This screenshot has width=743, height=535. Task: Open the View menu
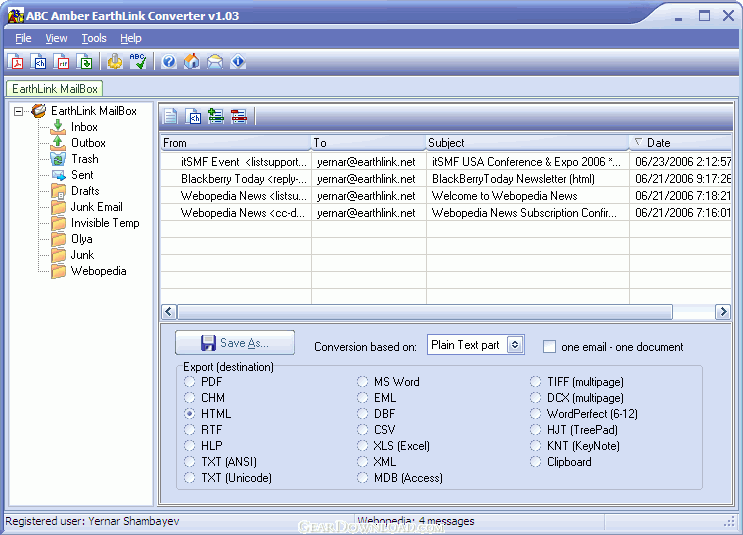(x=56, y=38)
